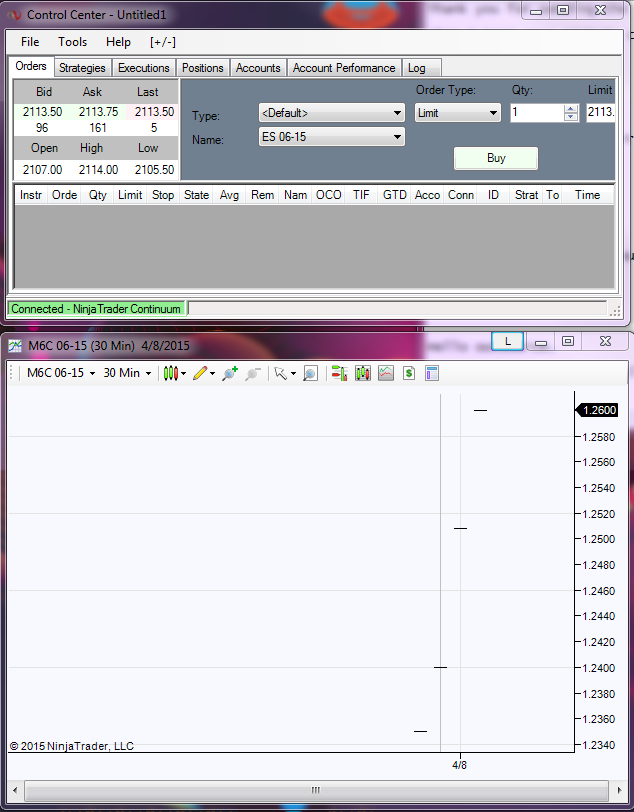Viewport: 634px width, 812px height.
Task: Switch to the Executions tab
Action: [143, 68]
